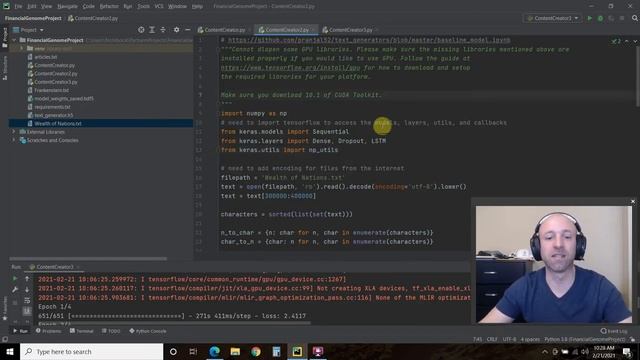
Task: Open TODO tool window
Action: (x=111, y=331)
